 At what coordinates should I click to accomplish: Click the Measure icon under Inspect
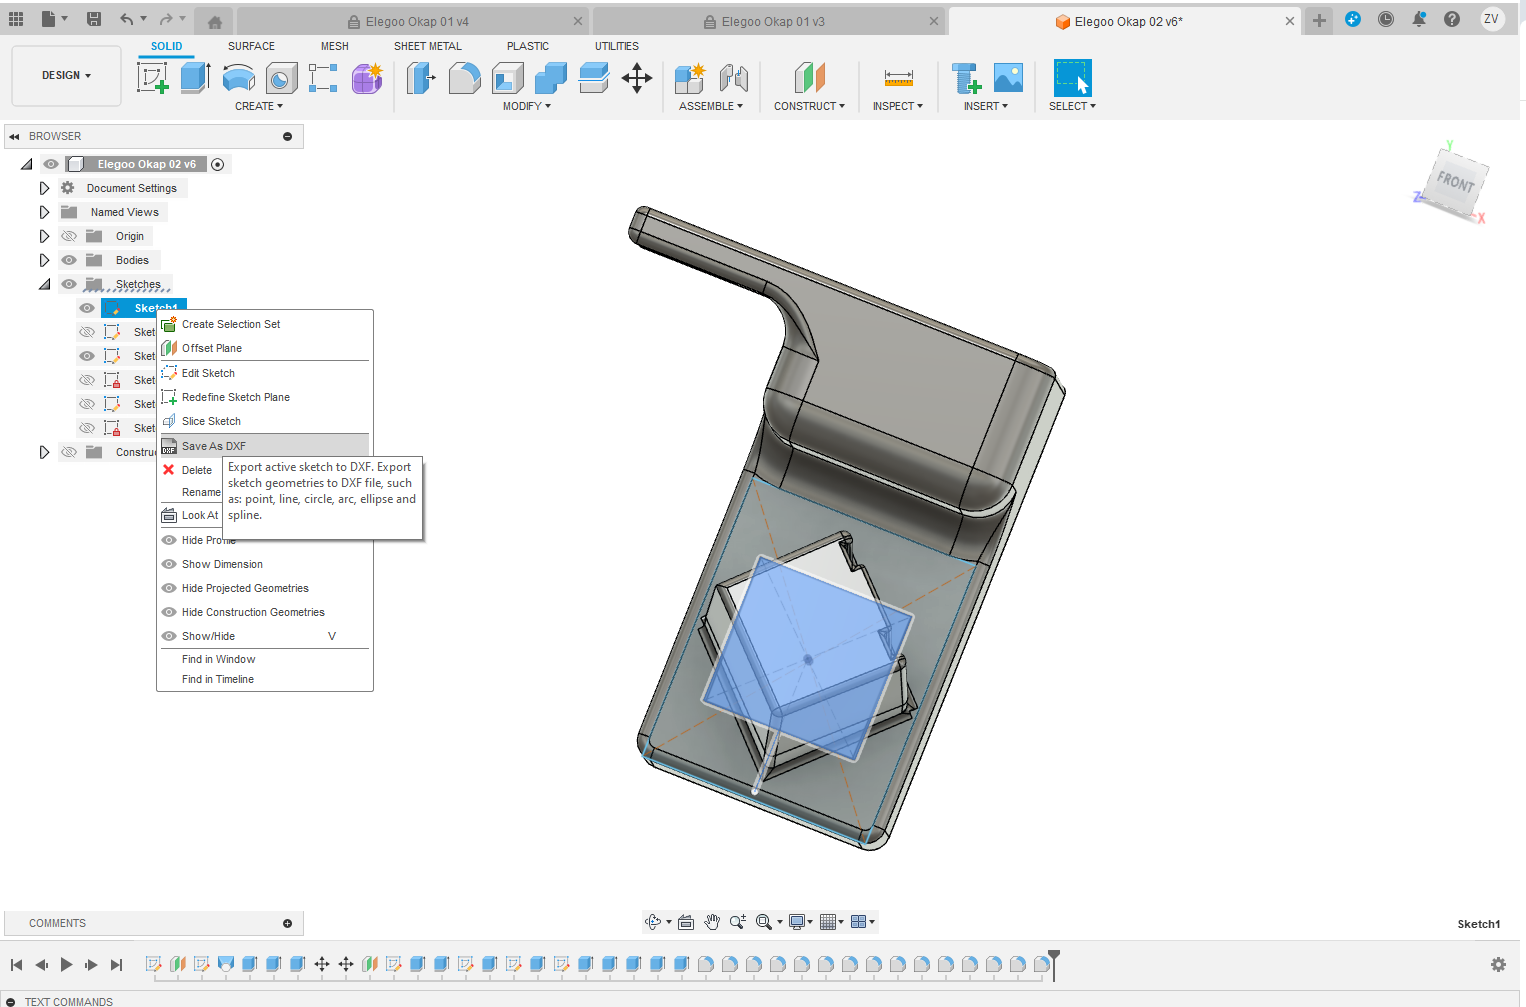pos(898,78)
